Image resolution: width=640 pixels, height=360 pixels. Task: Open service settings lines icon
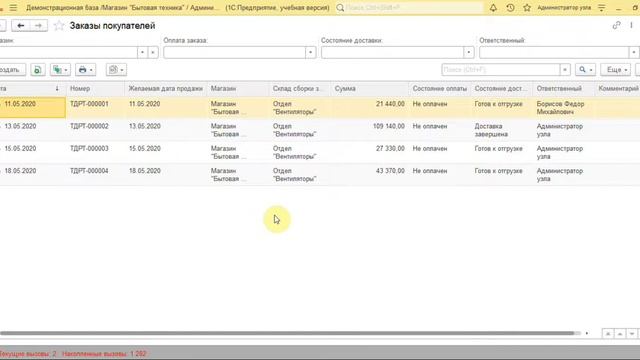[x=602, y=8]
